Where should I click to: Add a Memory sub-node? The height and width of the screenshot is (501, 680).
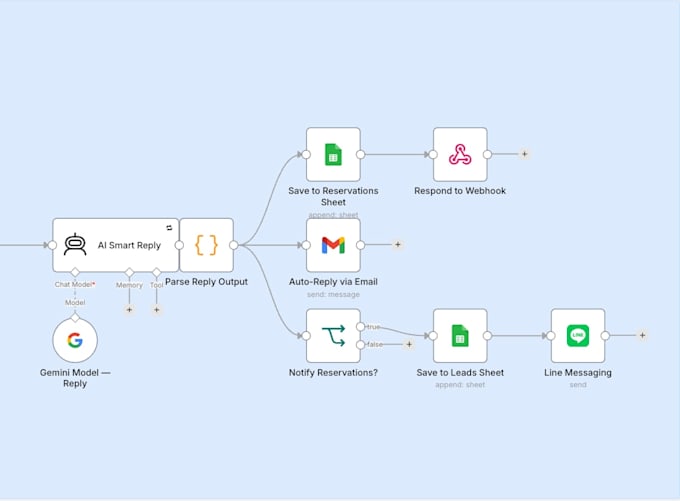tap(129, 310)
